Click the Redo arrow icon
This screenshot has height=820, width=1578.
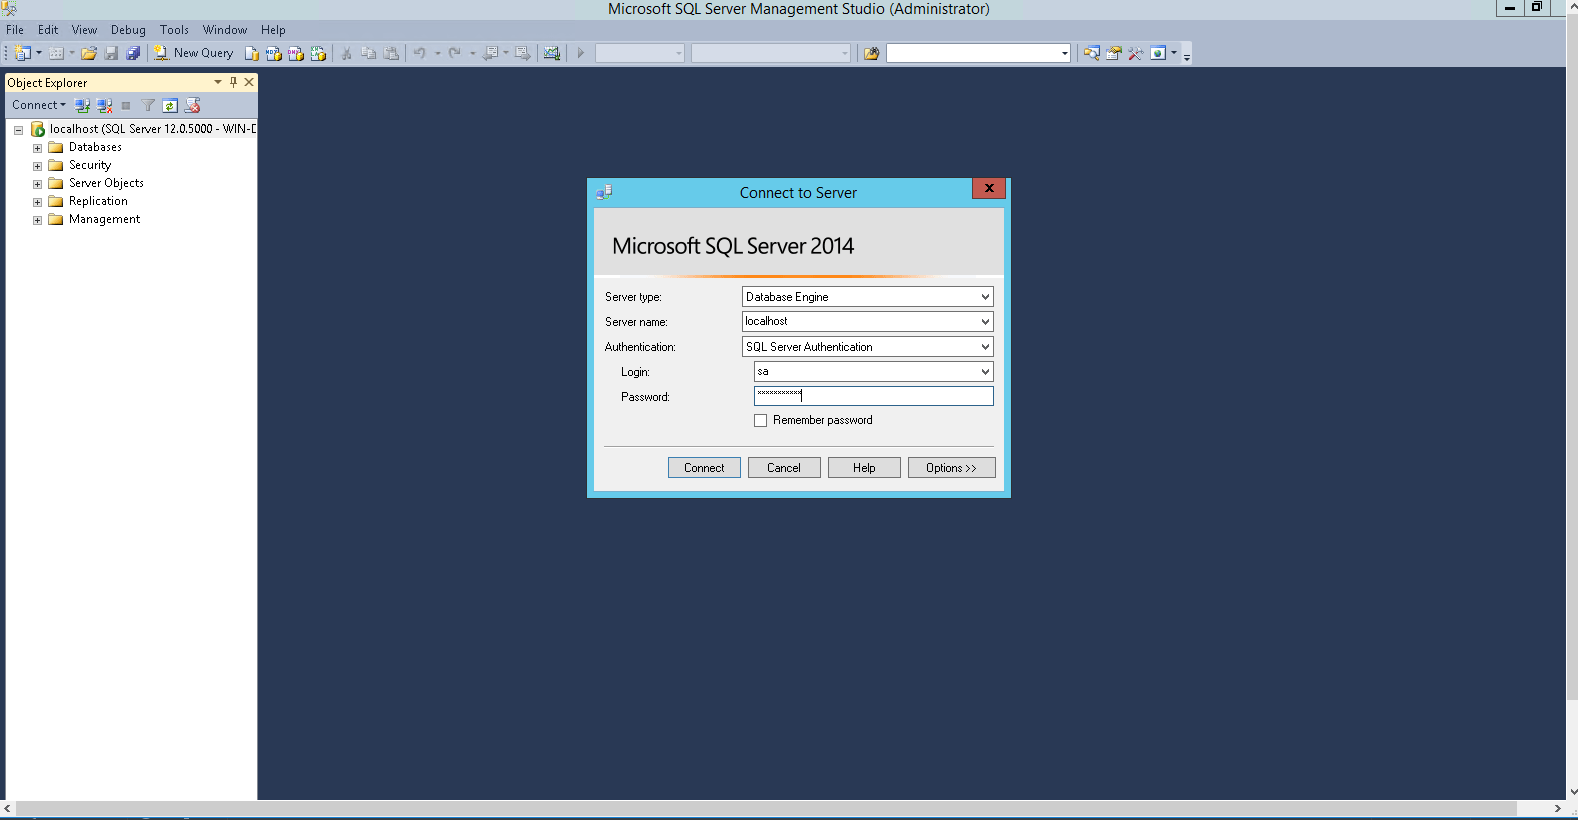[x=455, y=53]
